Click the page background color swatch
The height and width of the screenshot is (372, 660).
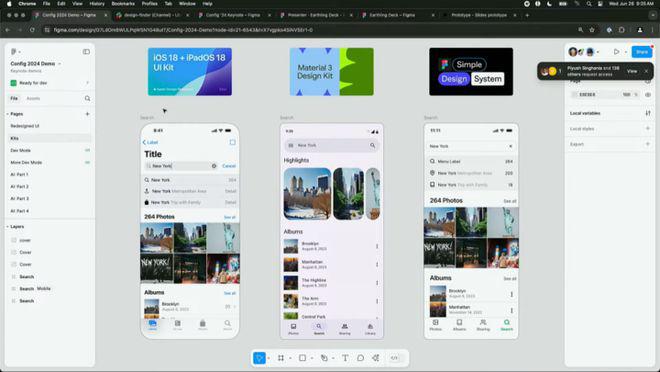[574, 95]
